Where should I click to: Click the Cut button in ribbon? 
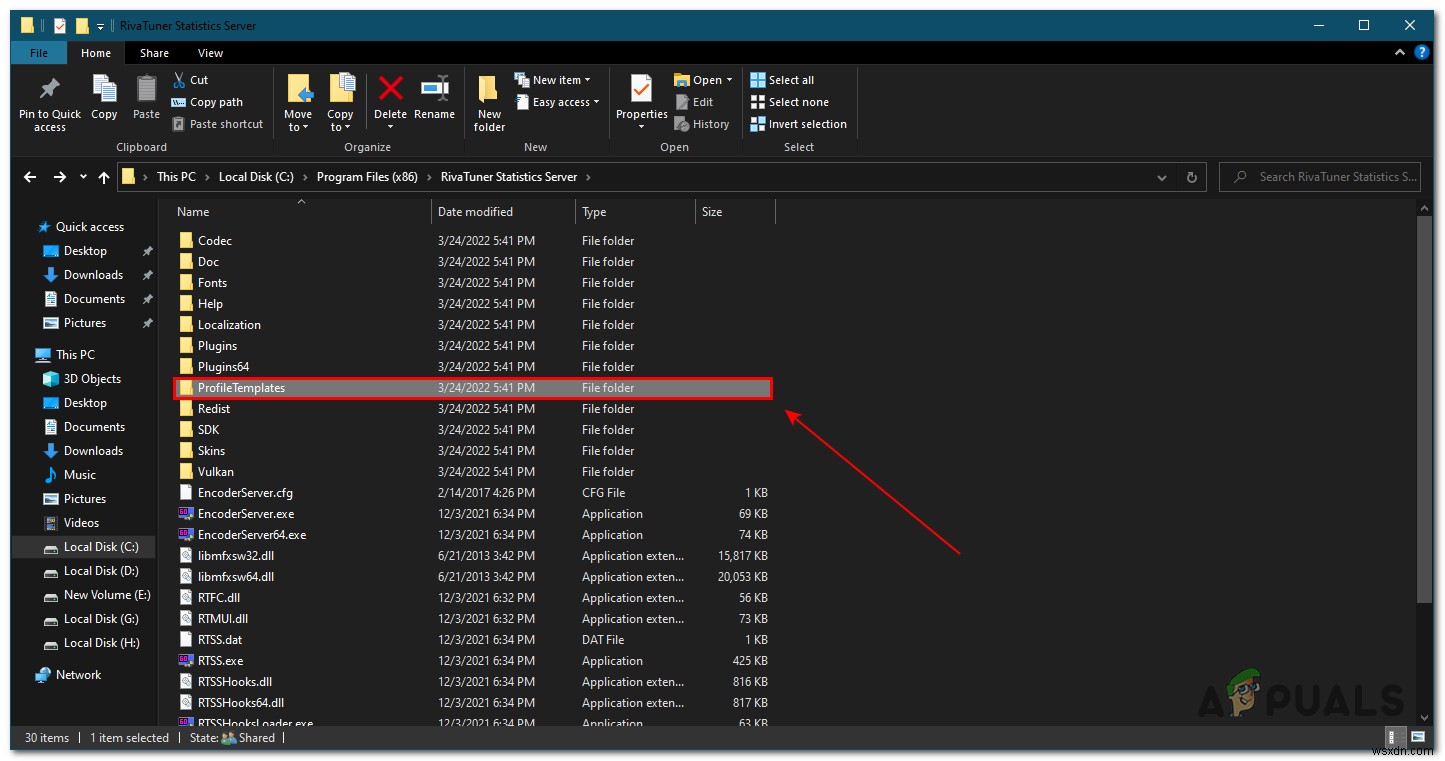pyautogui.click(x=190, y=80)
